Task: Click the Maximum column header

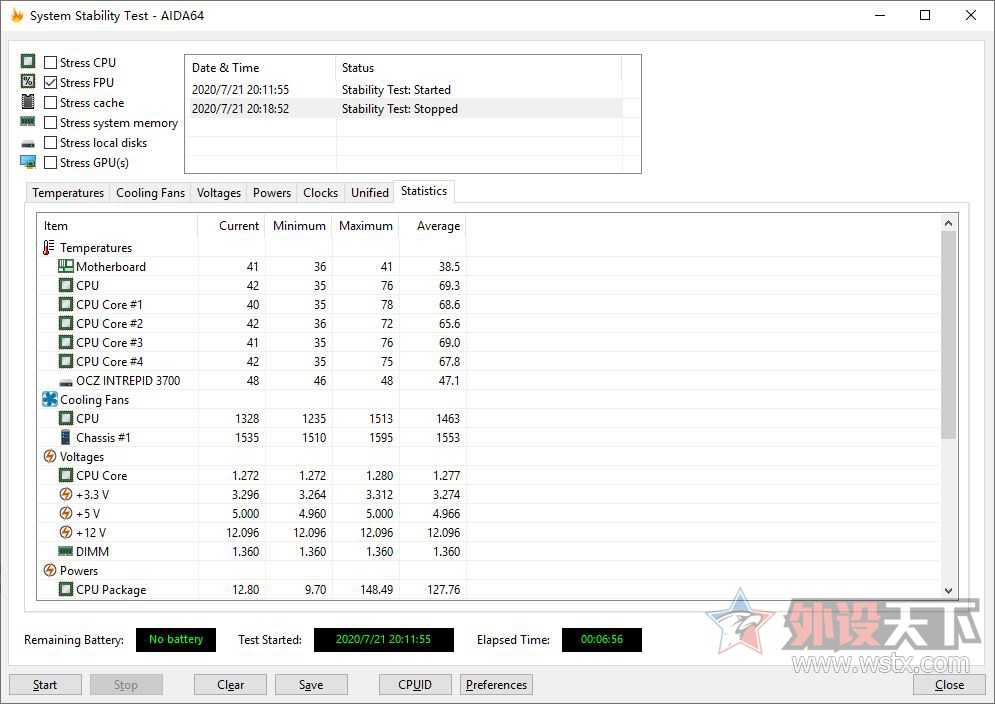Action: (x=366, y=226)
